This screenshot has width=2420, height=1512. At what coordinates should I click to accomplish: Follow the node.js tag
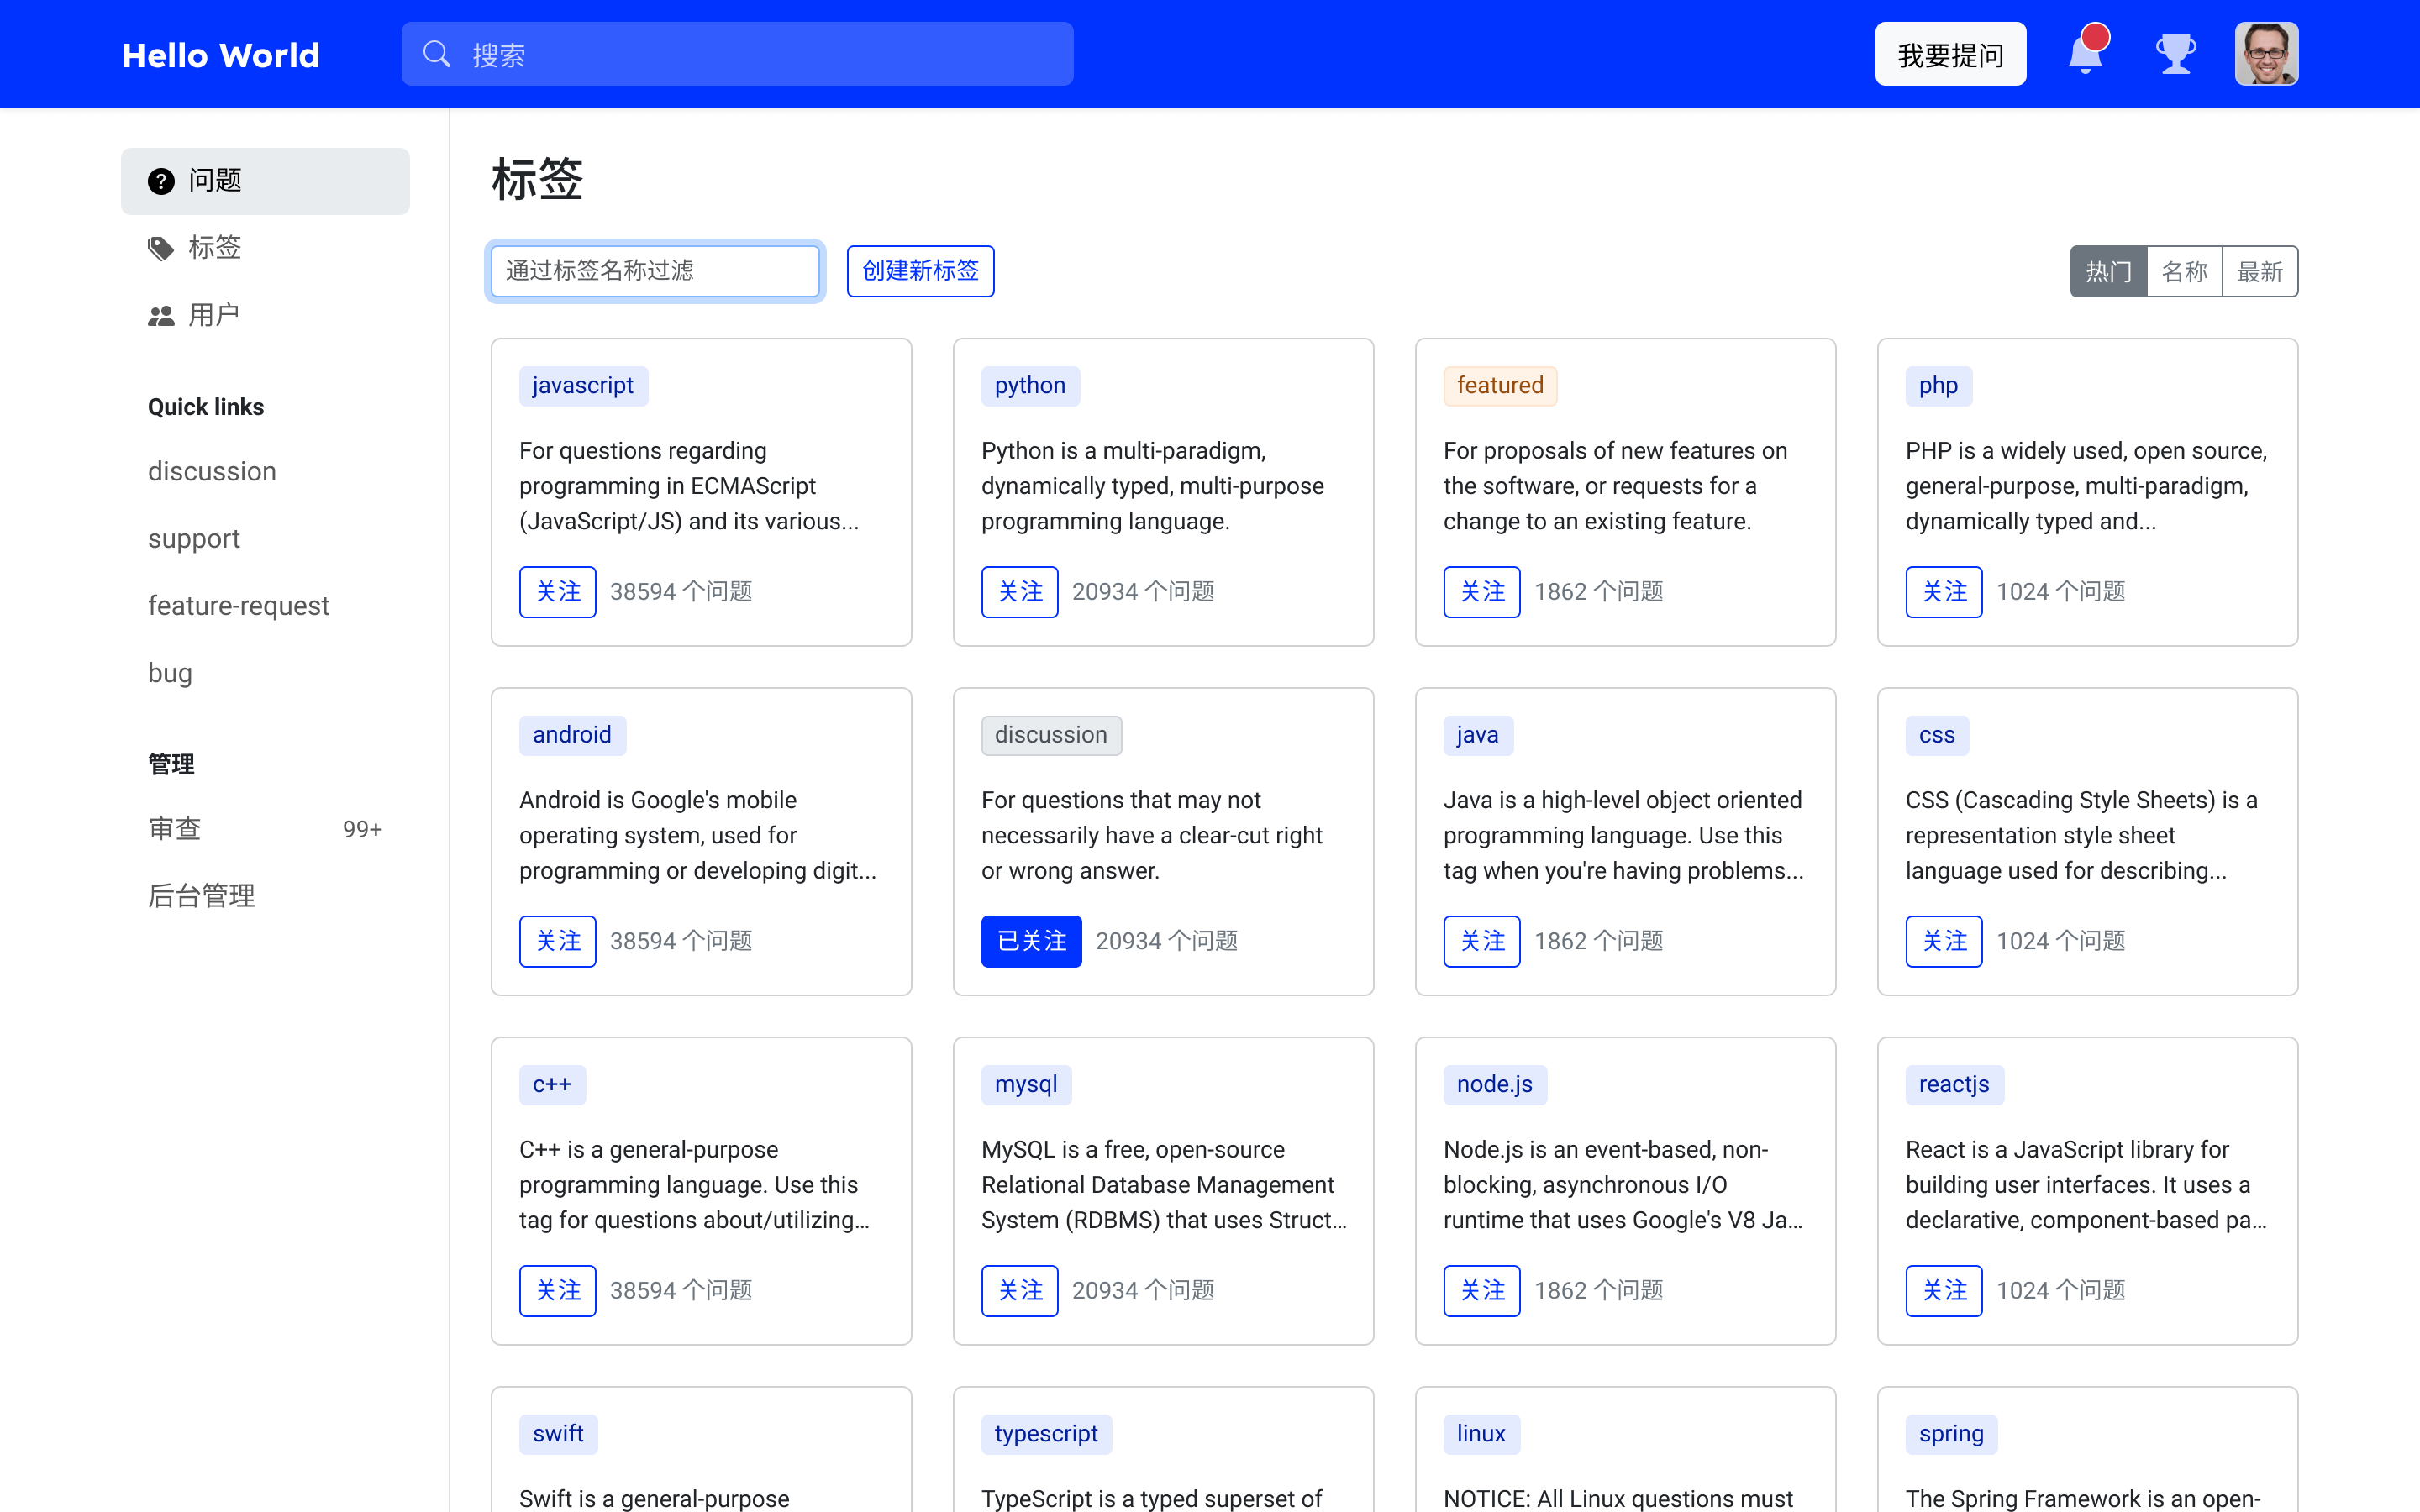1481,1291
